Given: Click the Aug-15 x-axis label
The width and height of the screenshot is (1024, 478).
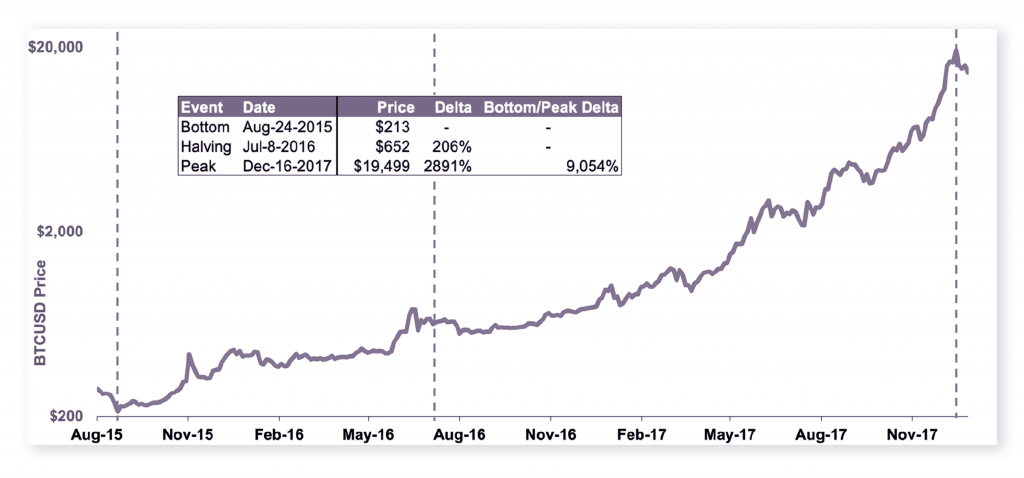Looking at the screenshot, I should click(98, 436).
